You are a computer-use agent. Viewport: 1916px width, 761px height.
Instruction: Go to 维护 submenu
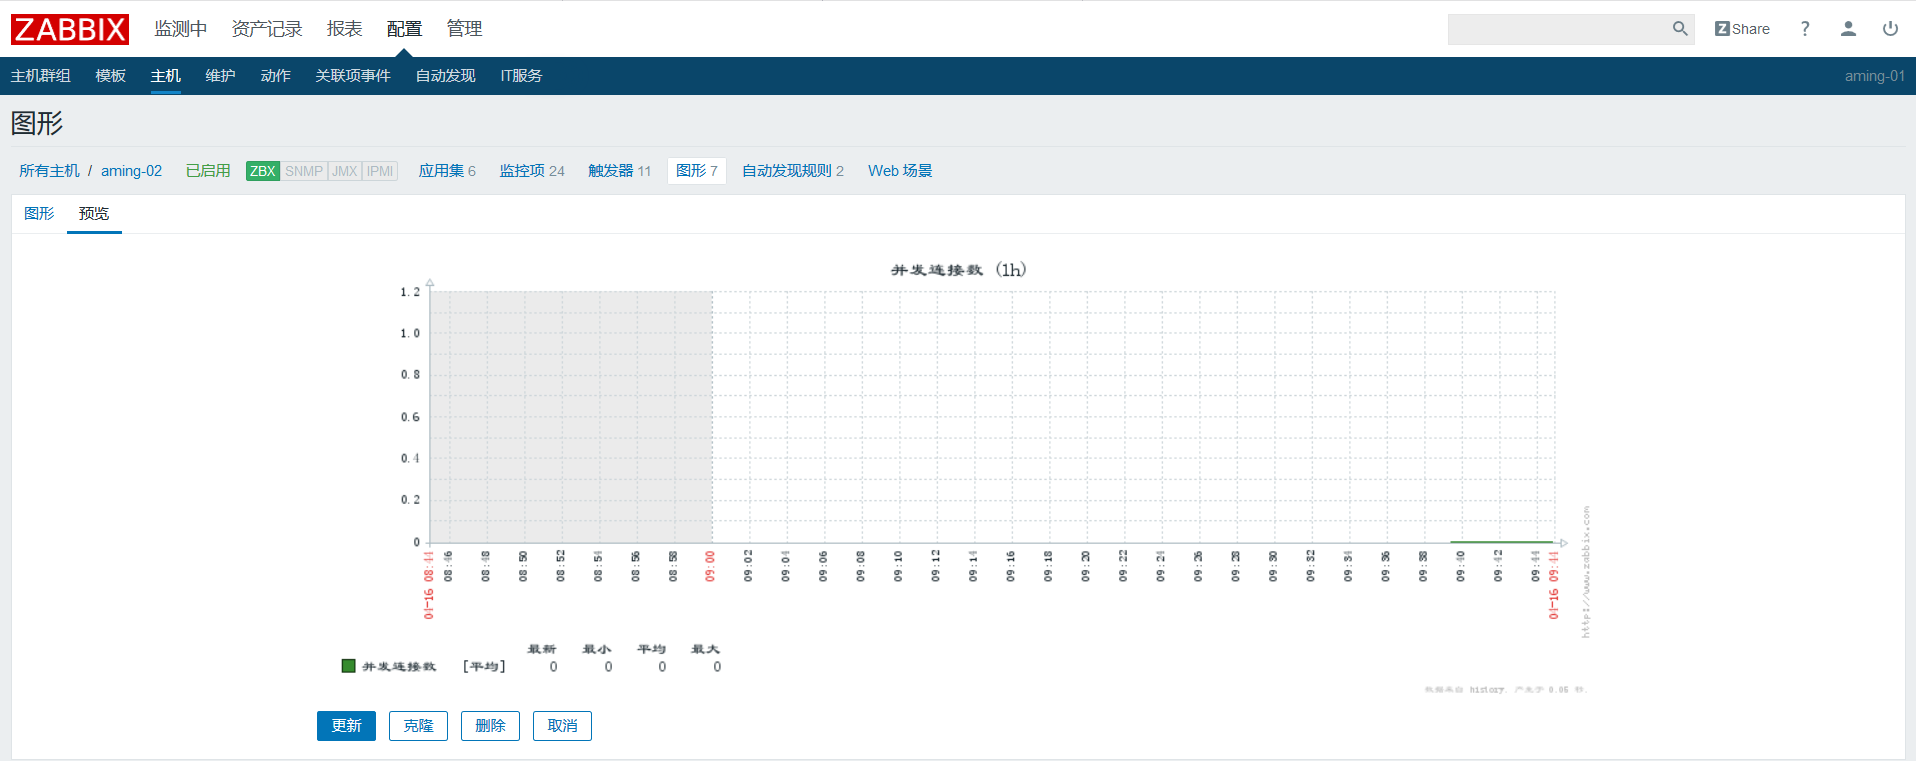tap(221, 76)
